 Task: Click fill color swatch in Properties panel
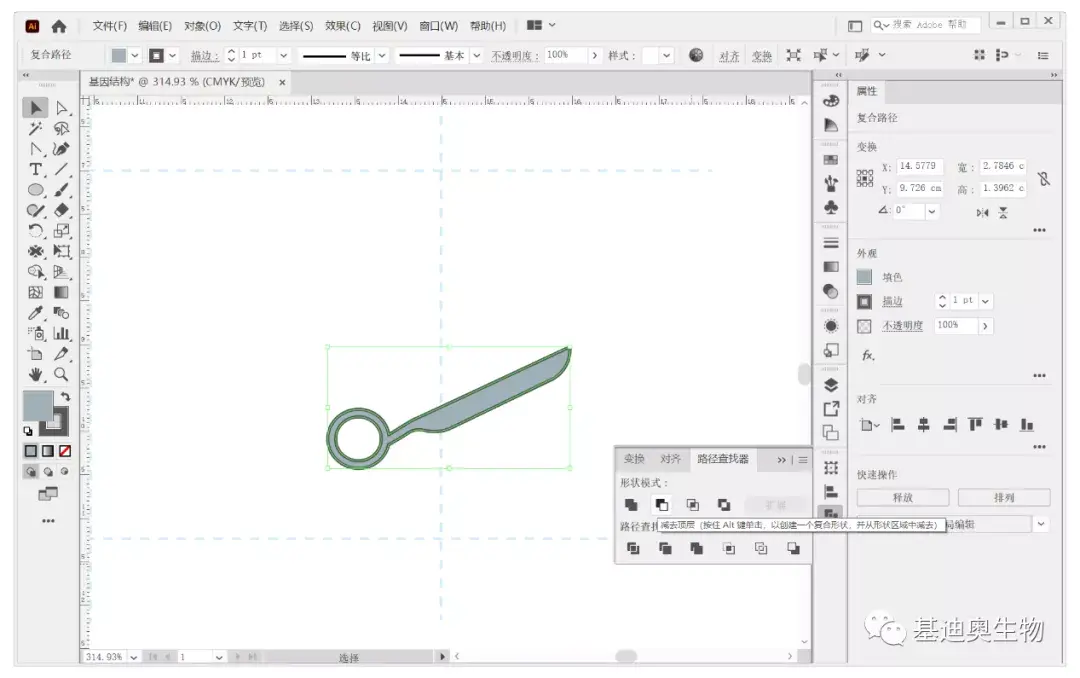click(x=864, y=277)
